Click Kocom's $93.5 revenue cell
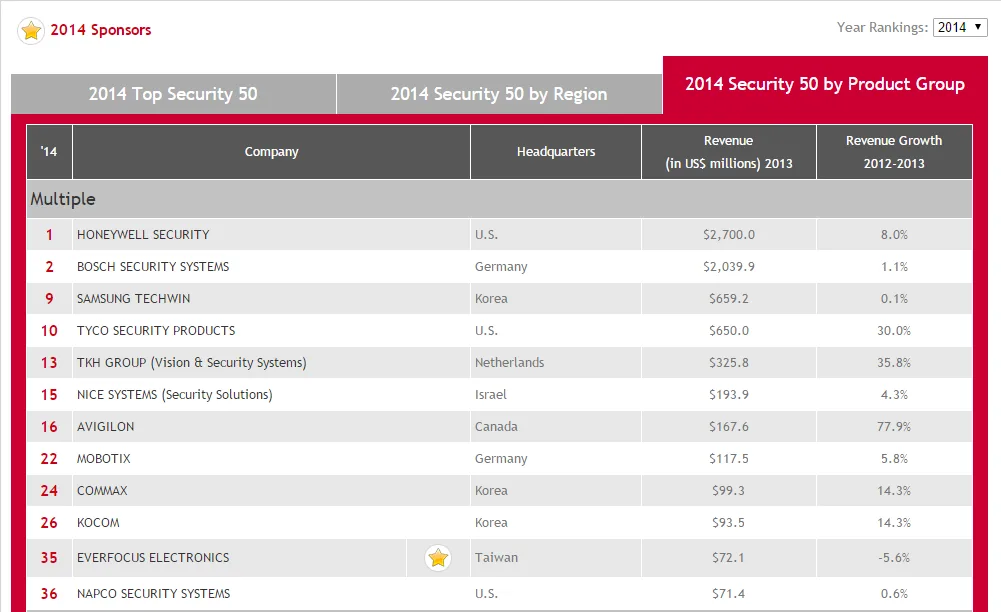 click(x=728, y=523)
